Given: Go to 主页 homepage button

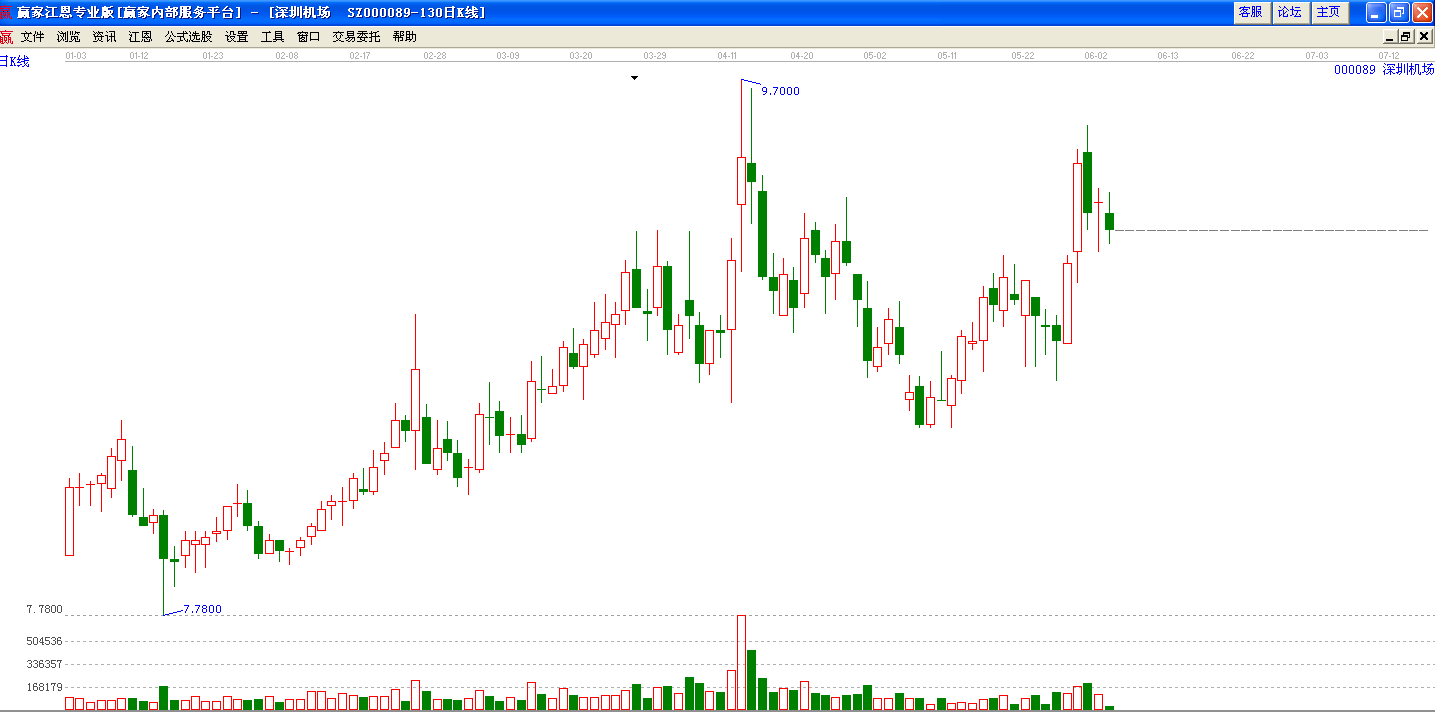Looking at the screenshot, I should pyautogui.click(x=1329, y=12).
